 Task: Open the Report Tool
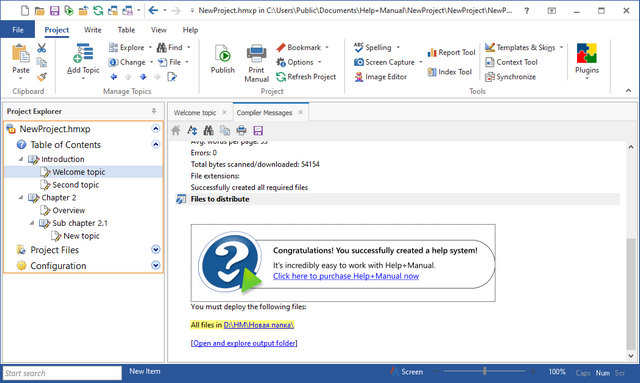pyautogui.click(x=451, y=52)
